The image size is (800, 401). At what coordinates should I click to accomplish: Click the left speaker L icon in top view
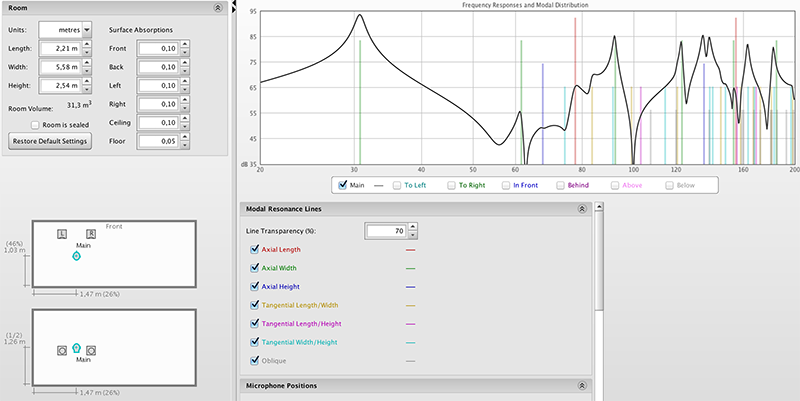62,233
